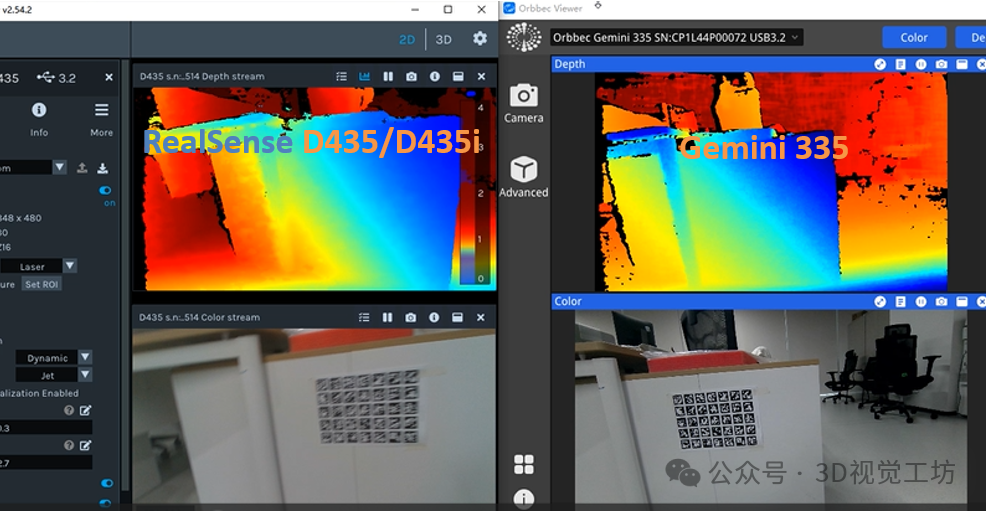The image size is (986, 511).
Task: Open the Advanced tab in Orbbec sidebar
Action: [x=523, y=177]
